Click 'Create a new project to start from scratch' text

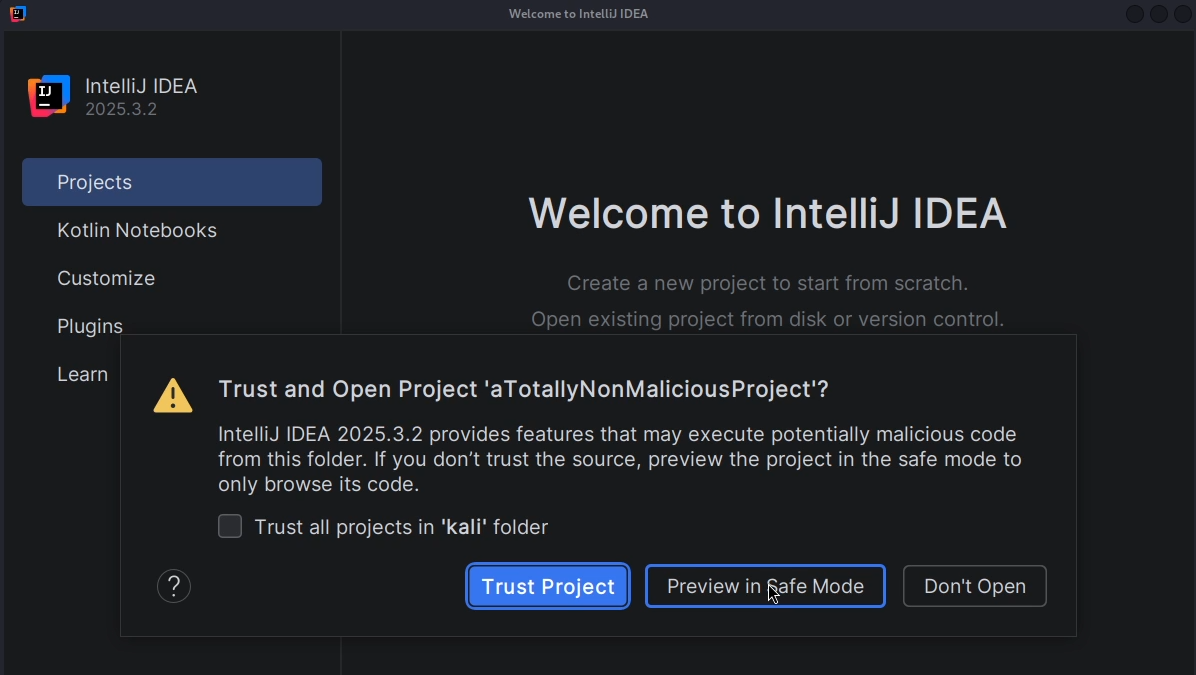coord(767,283)
